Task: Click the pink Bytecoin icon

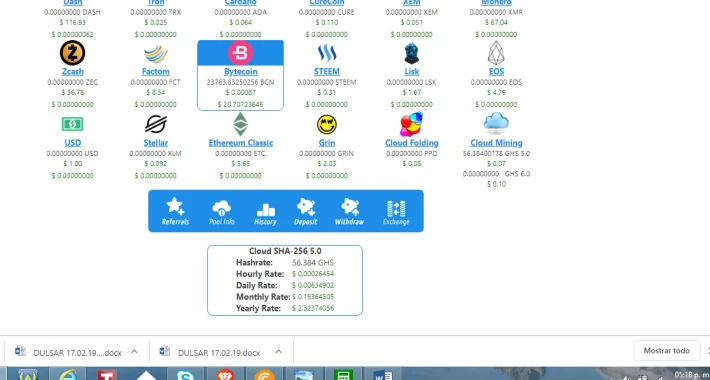Action: pos(240,53)
